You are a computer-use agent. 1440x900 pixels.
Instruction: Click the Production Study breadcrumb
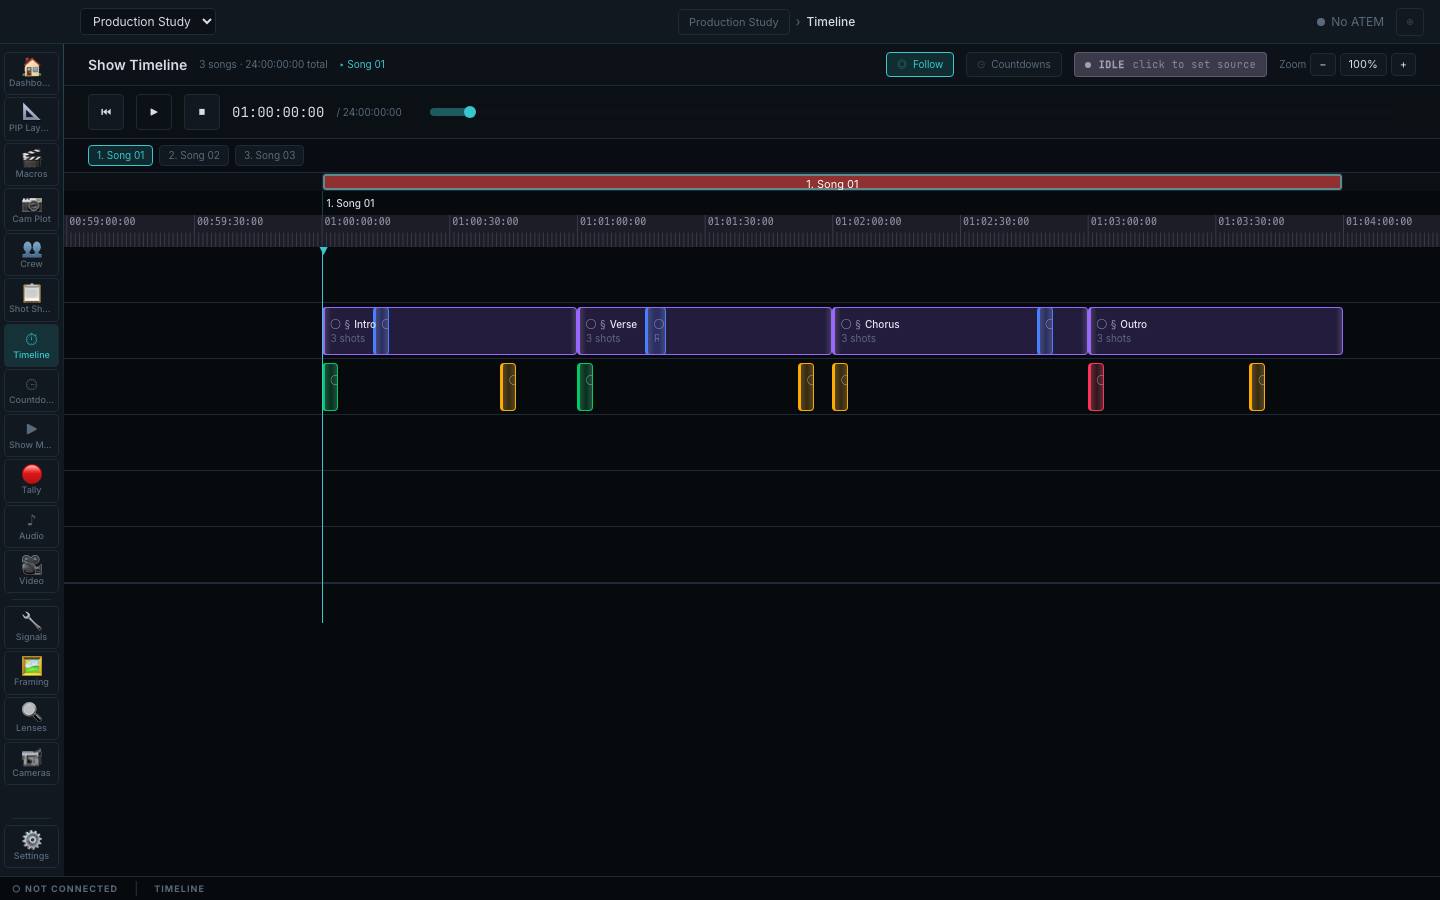click(733, 22)
